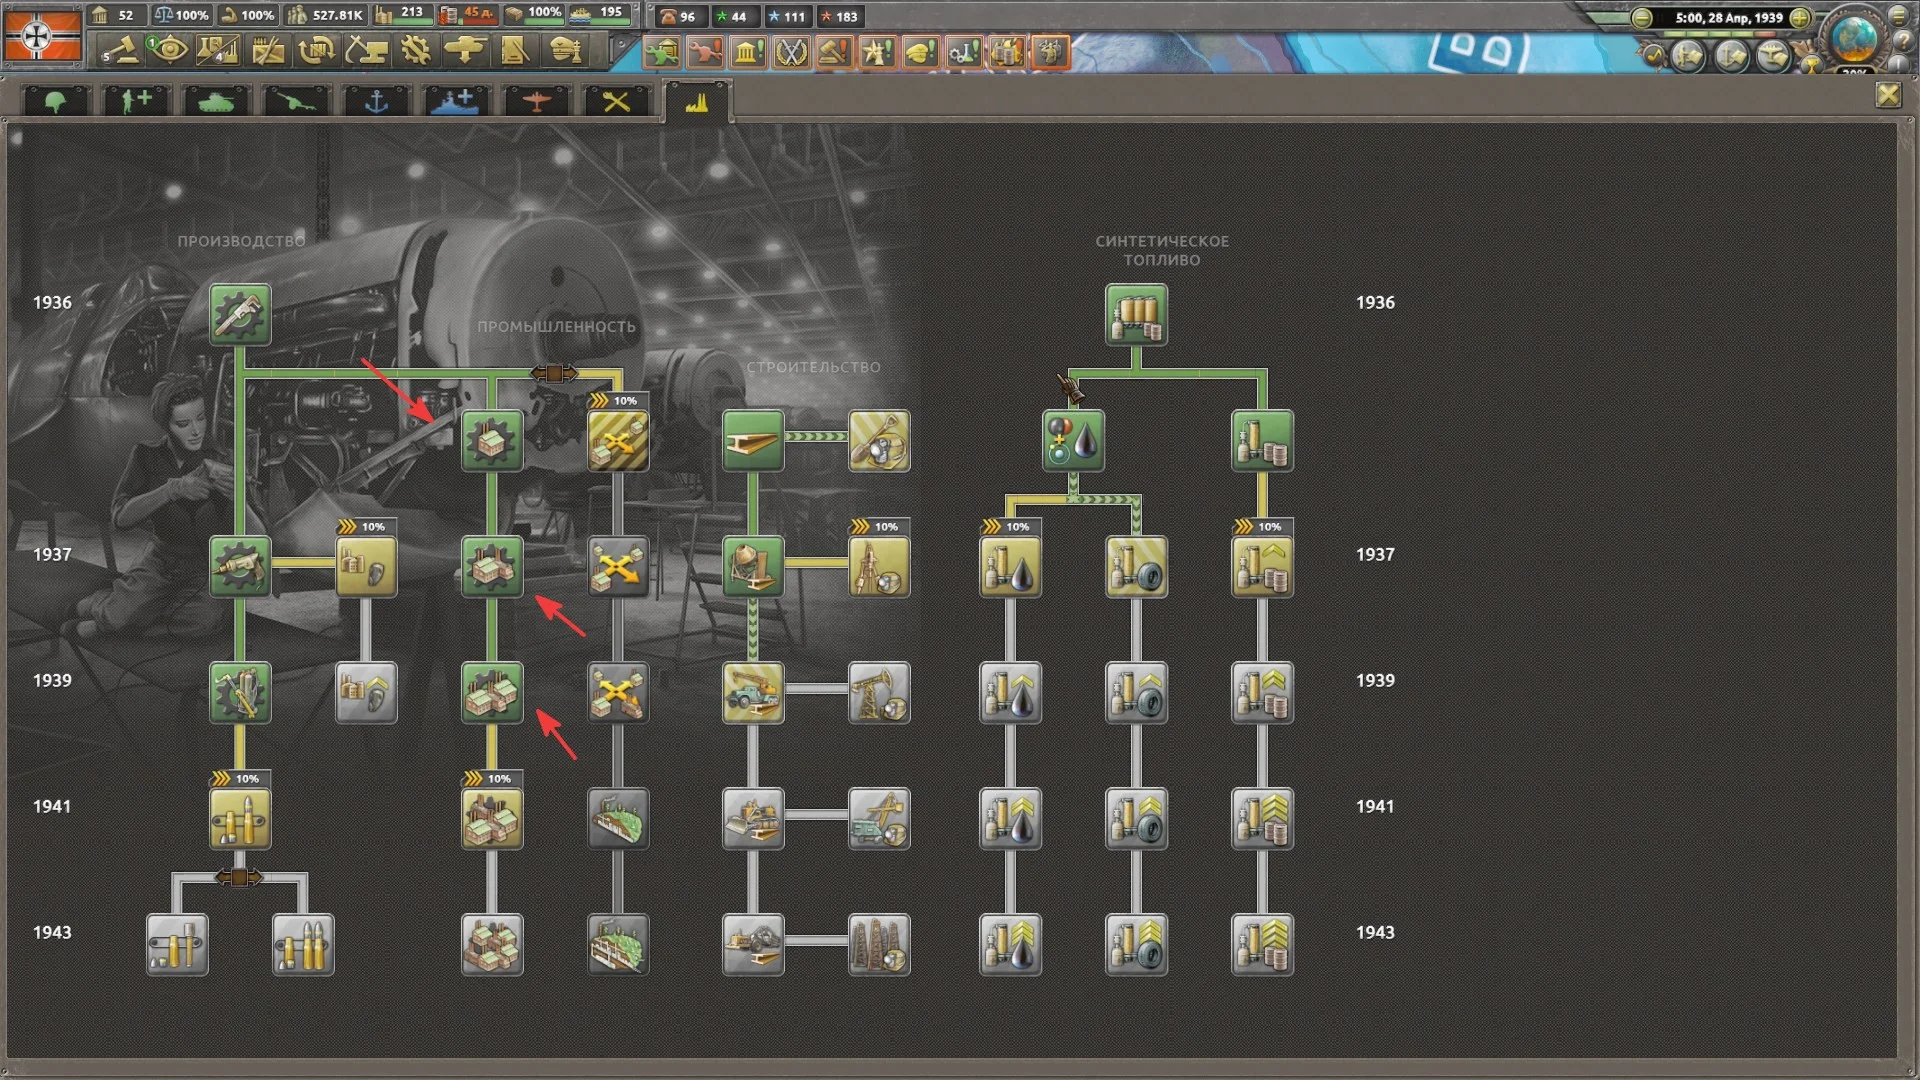
Task: Switch to the Naval anchor research tab
Action: click(x=376, y=101)
